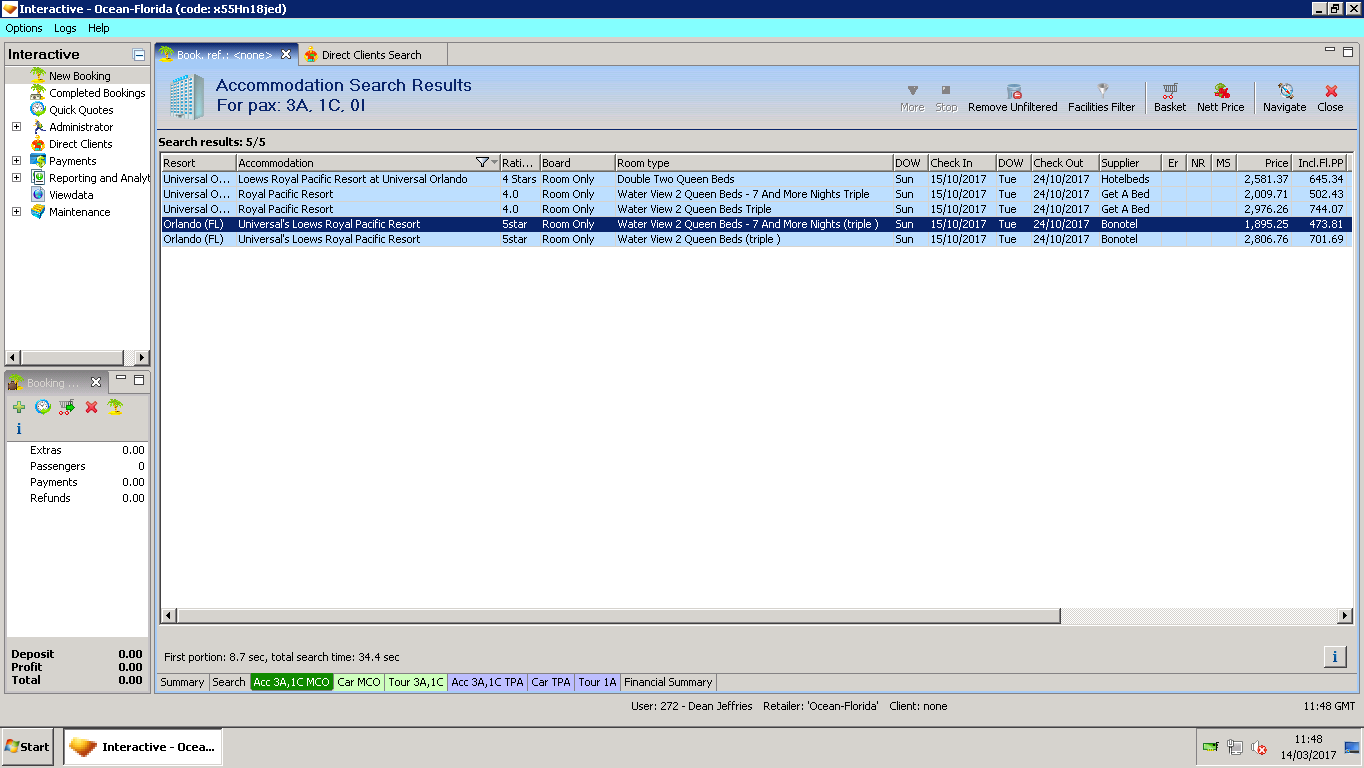
Task: Open Completed Bookings in the tree
Action: pos(97,93)
